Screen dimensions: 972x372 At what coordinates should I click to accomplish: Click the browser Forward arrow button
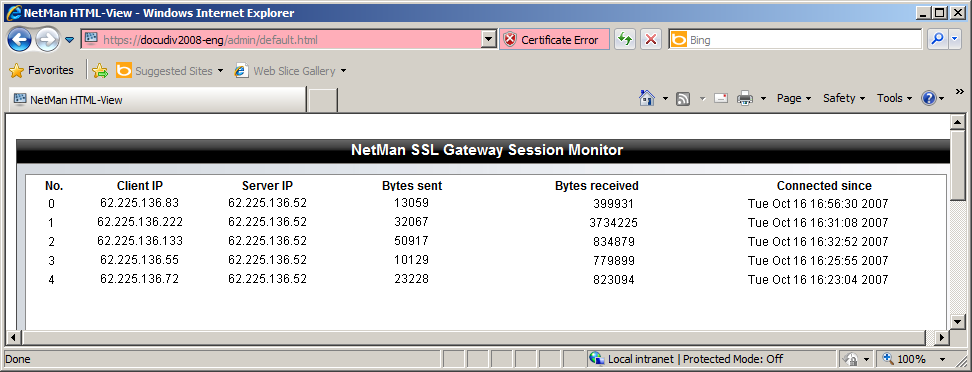coord(47,40)
